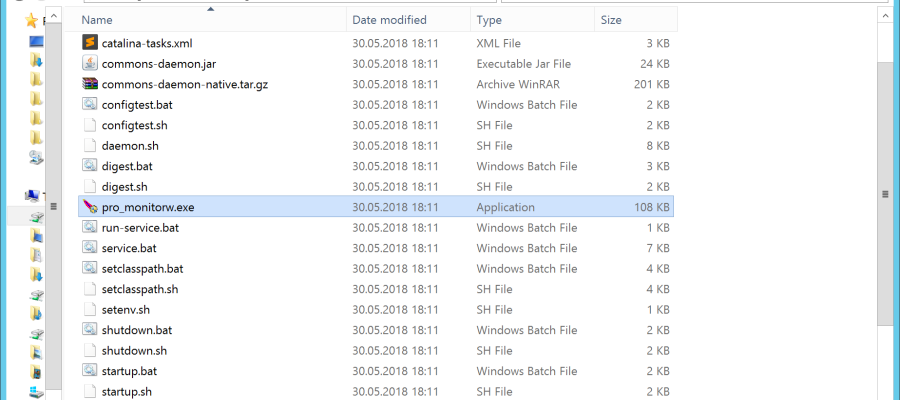The image size is (900, 400).
Task: Click the WinRAR icon of commons-daemon-native.tar.gz
Action: pyautogui.click(x=90, y=84)
